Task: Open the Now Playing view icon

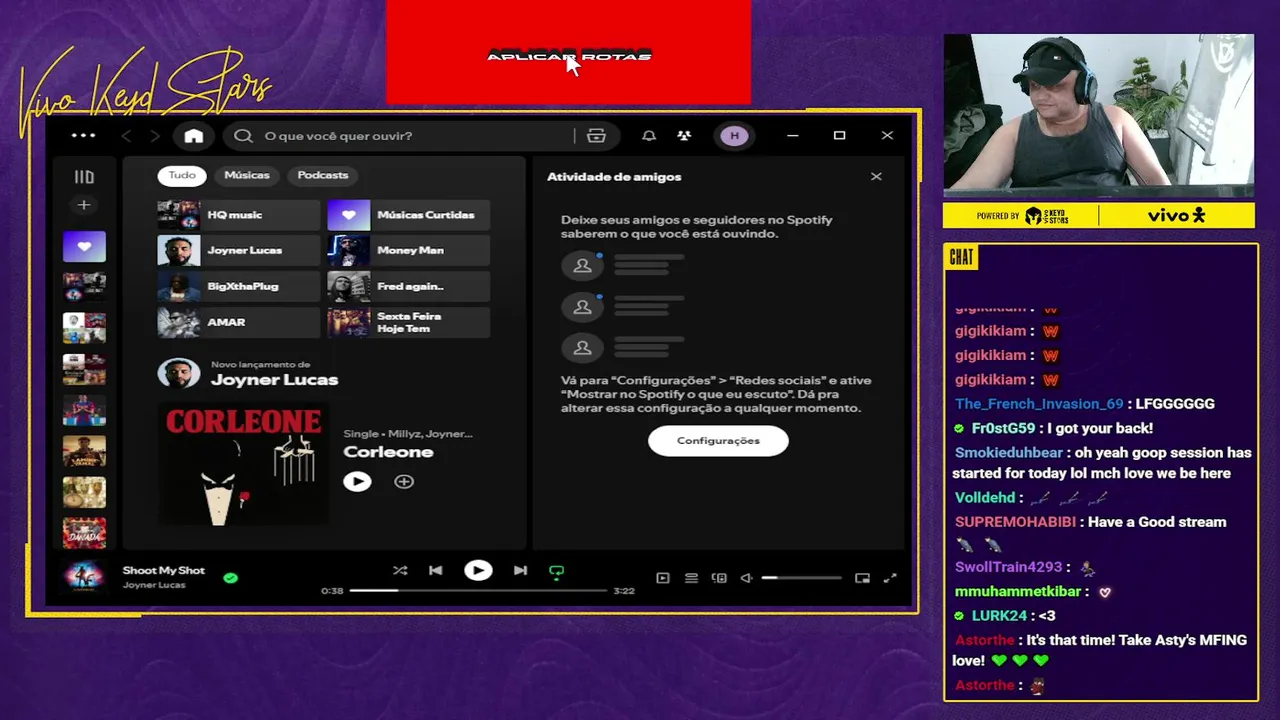Action: click(662, 578)
